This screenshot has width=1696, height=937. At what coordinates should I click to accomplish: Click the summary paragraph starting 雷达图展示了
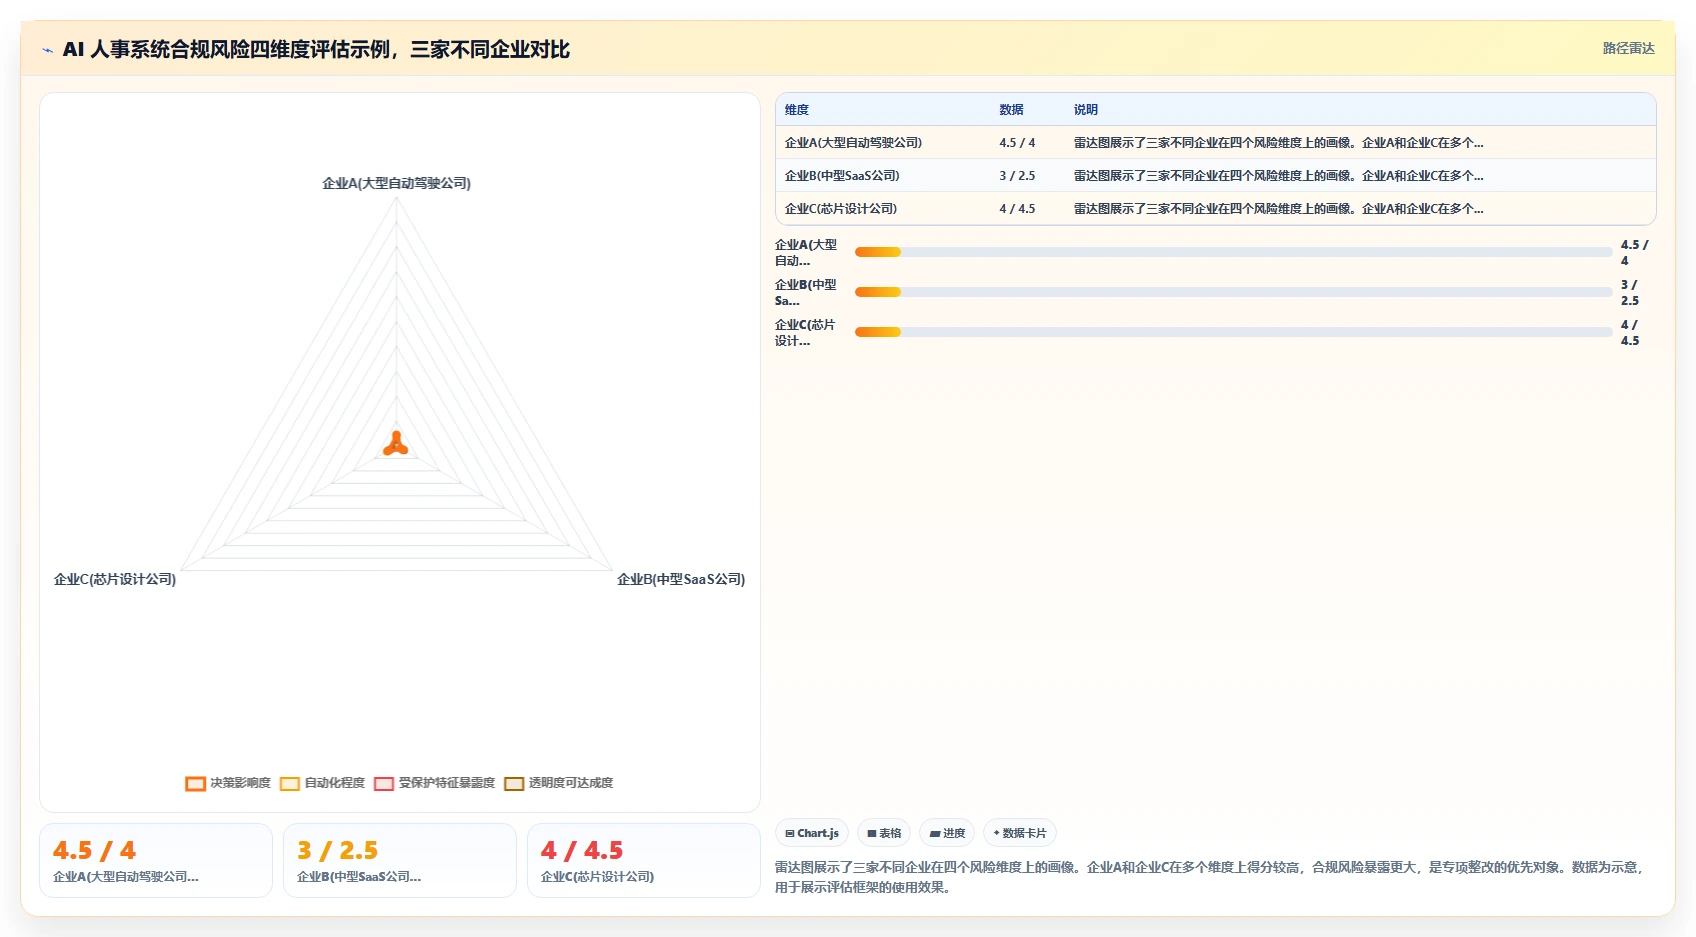click(x=1210, y=877)
